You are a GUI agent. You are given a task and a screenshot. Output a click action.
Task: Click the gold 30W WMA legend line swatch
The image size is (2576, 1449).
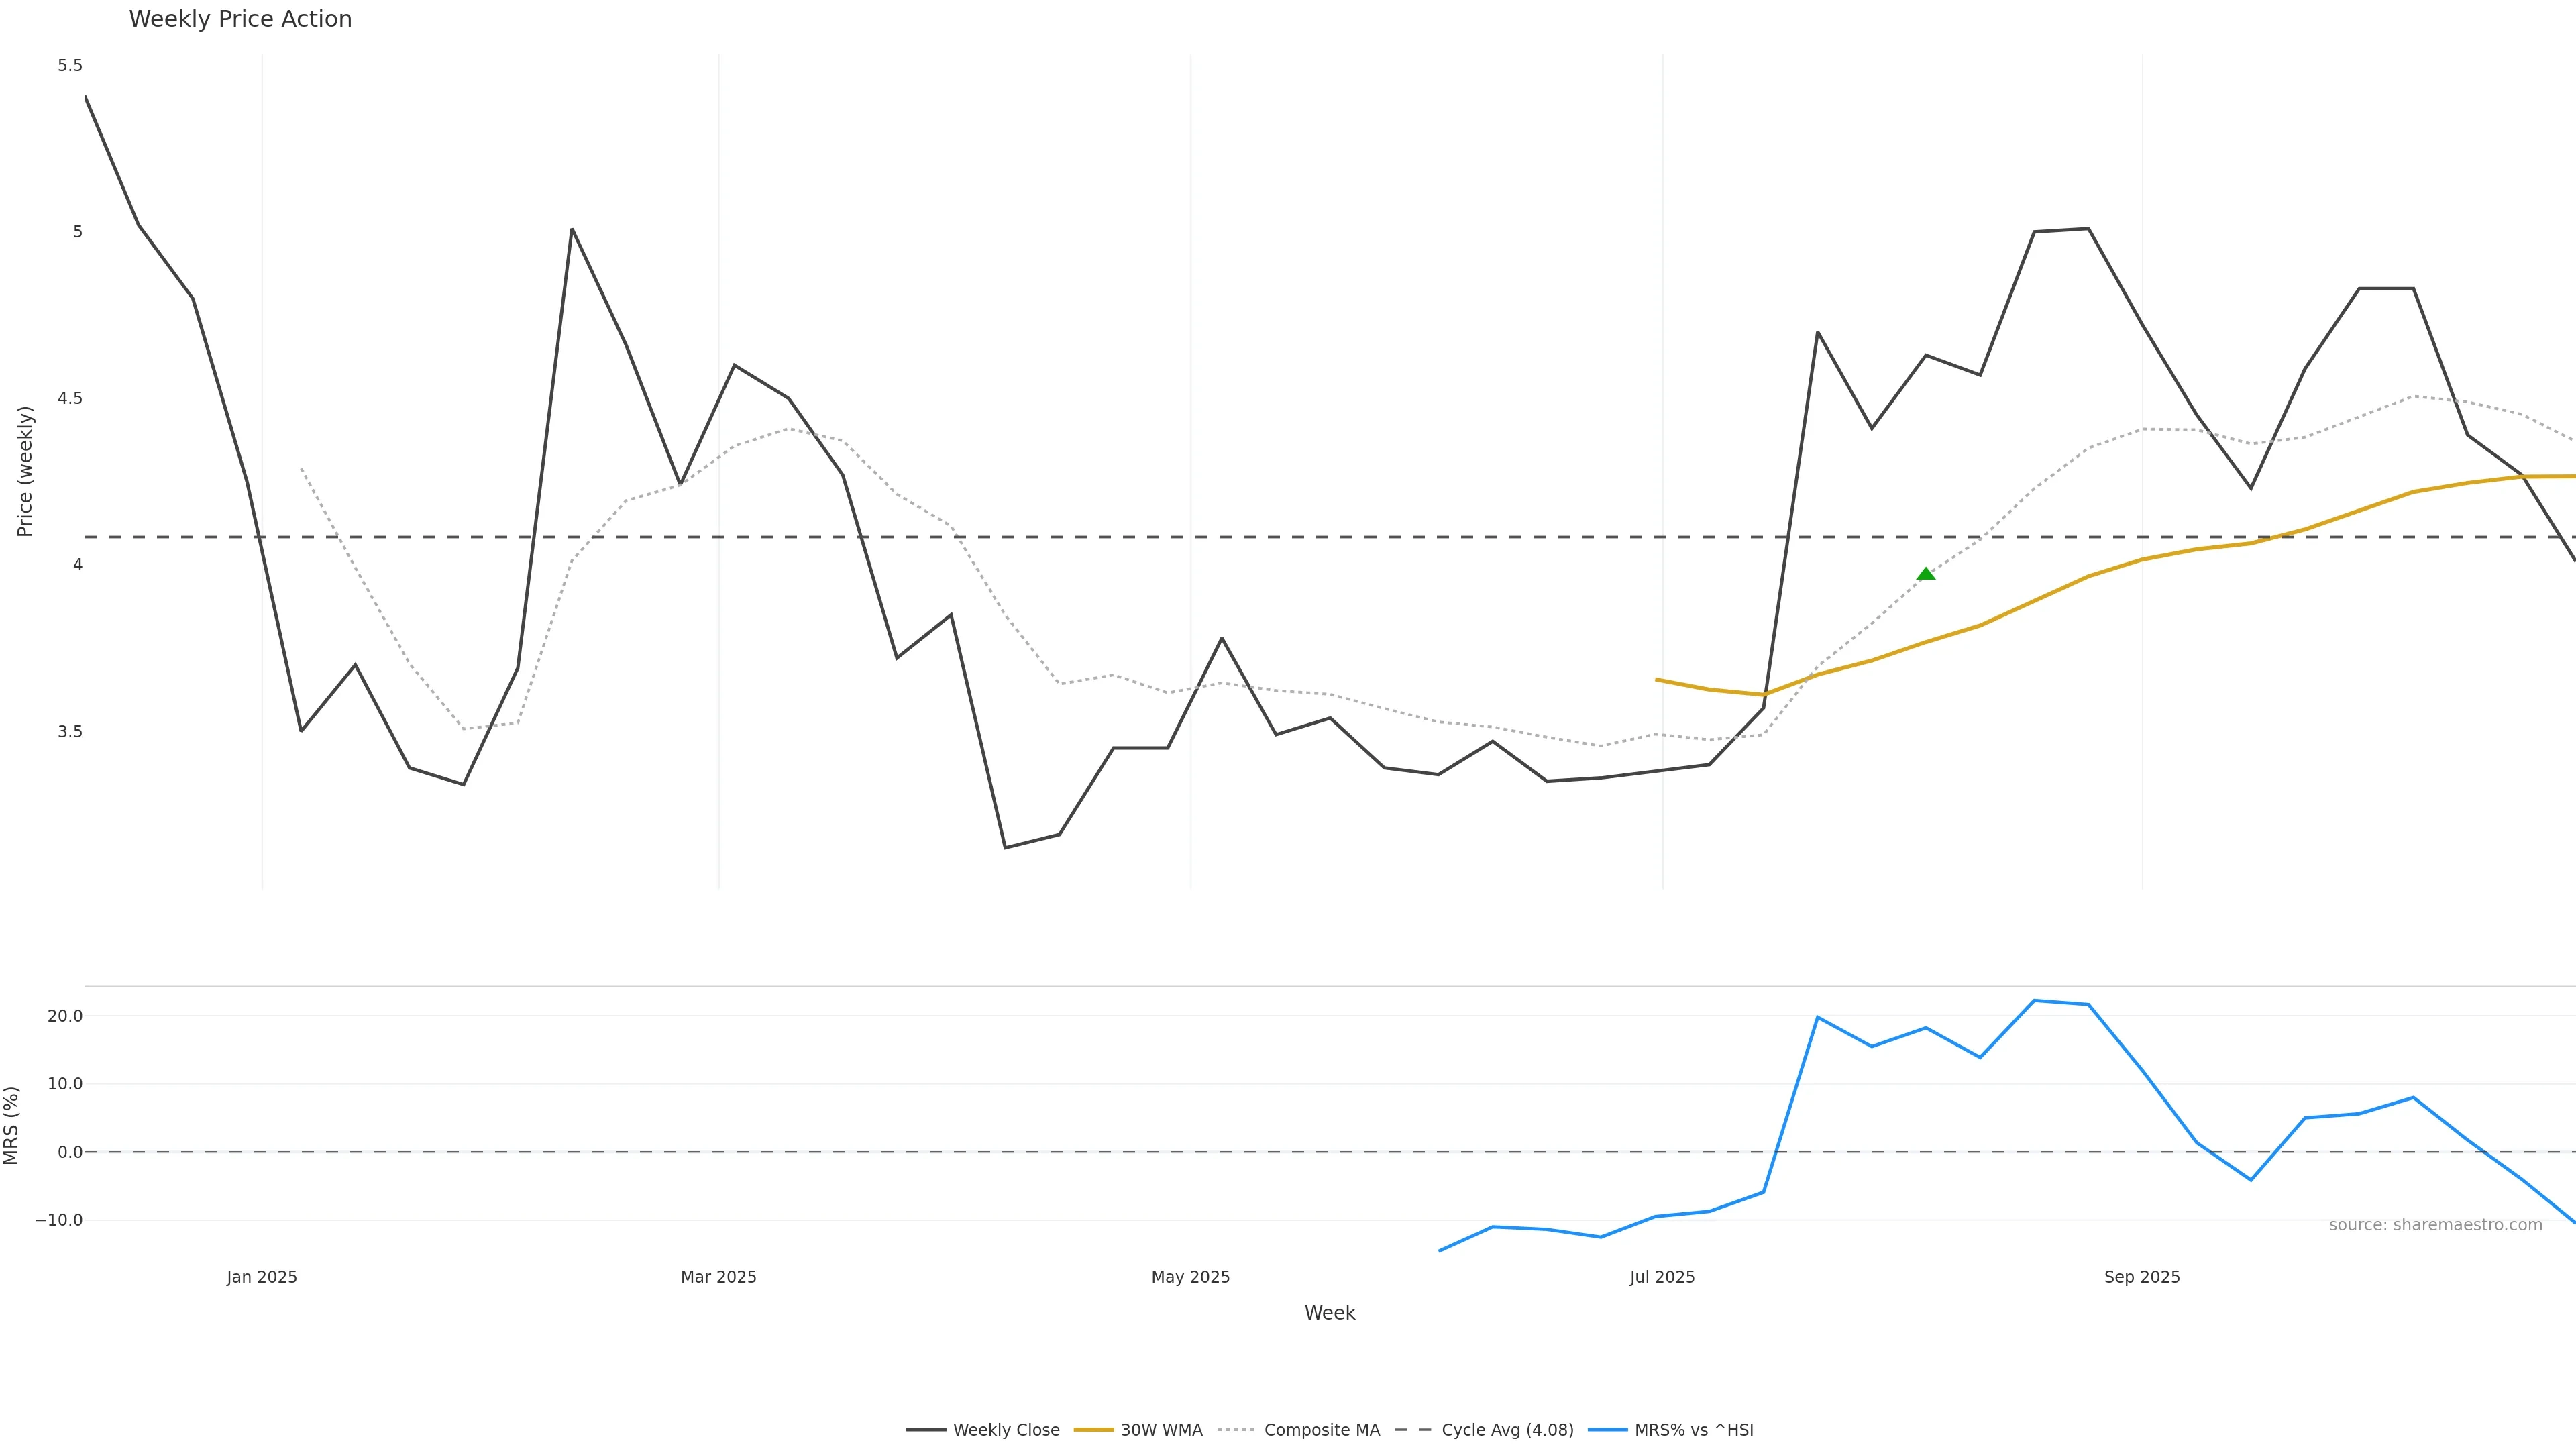click(x=1093, y=1430)
